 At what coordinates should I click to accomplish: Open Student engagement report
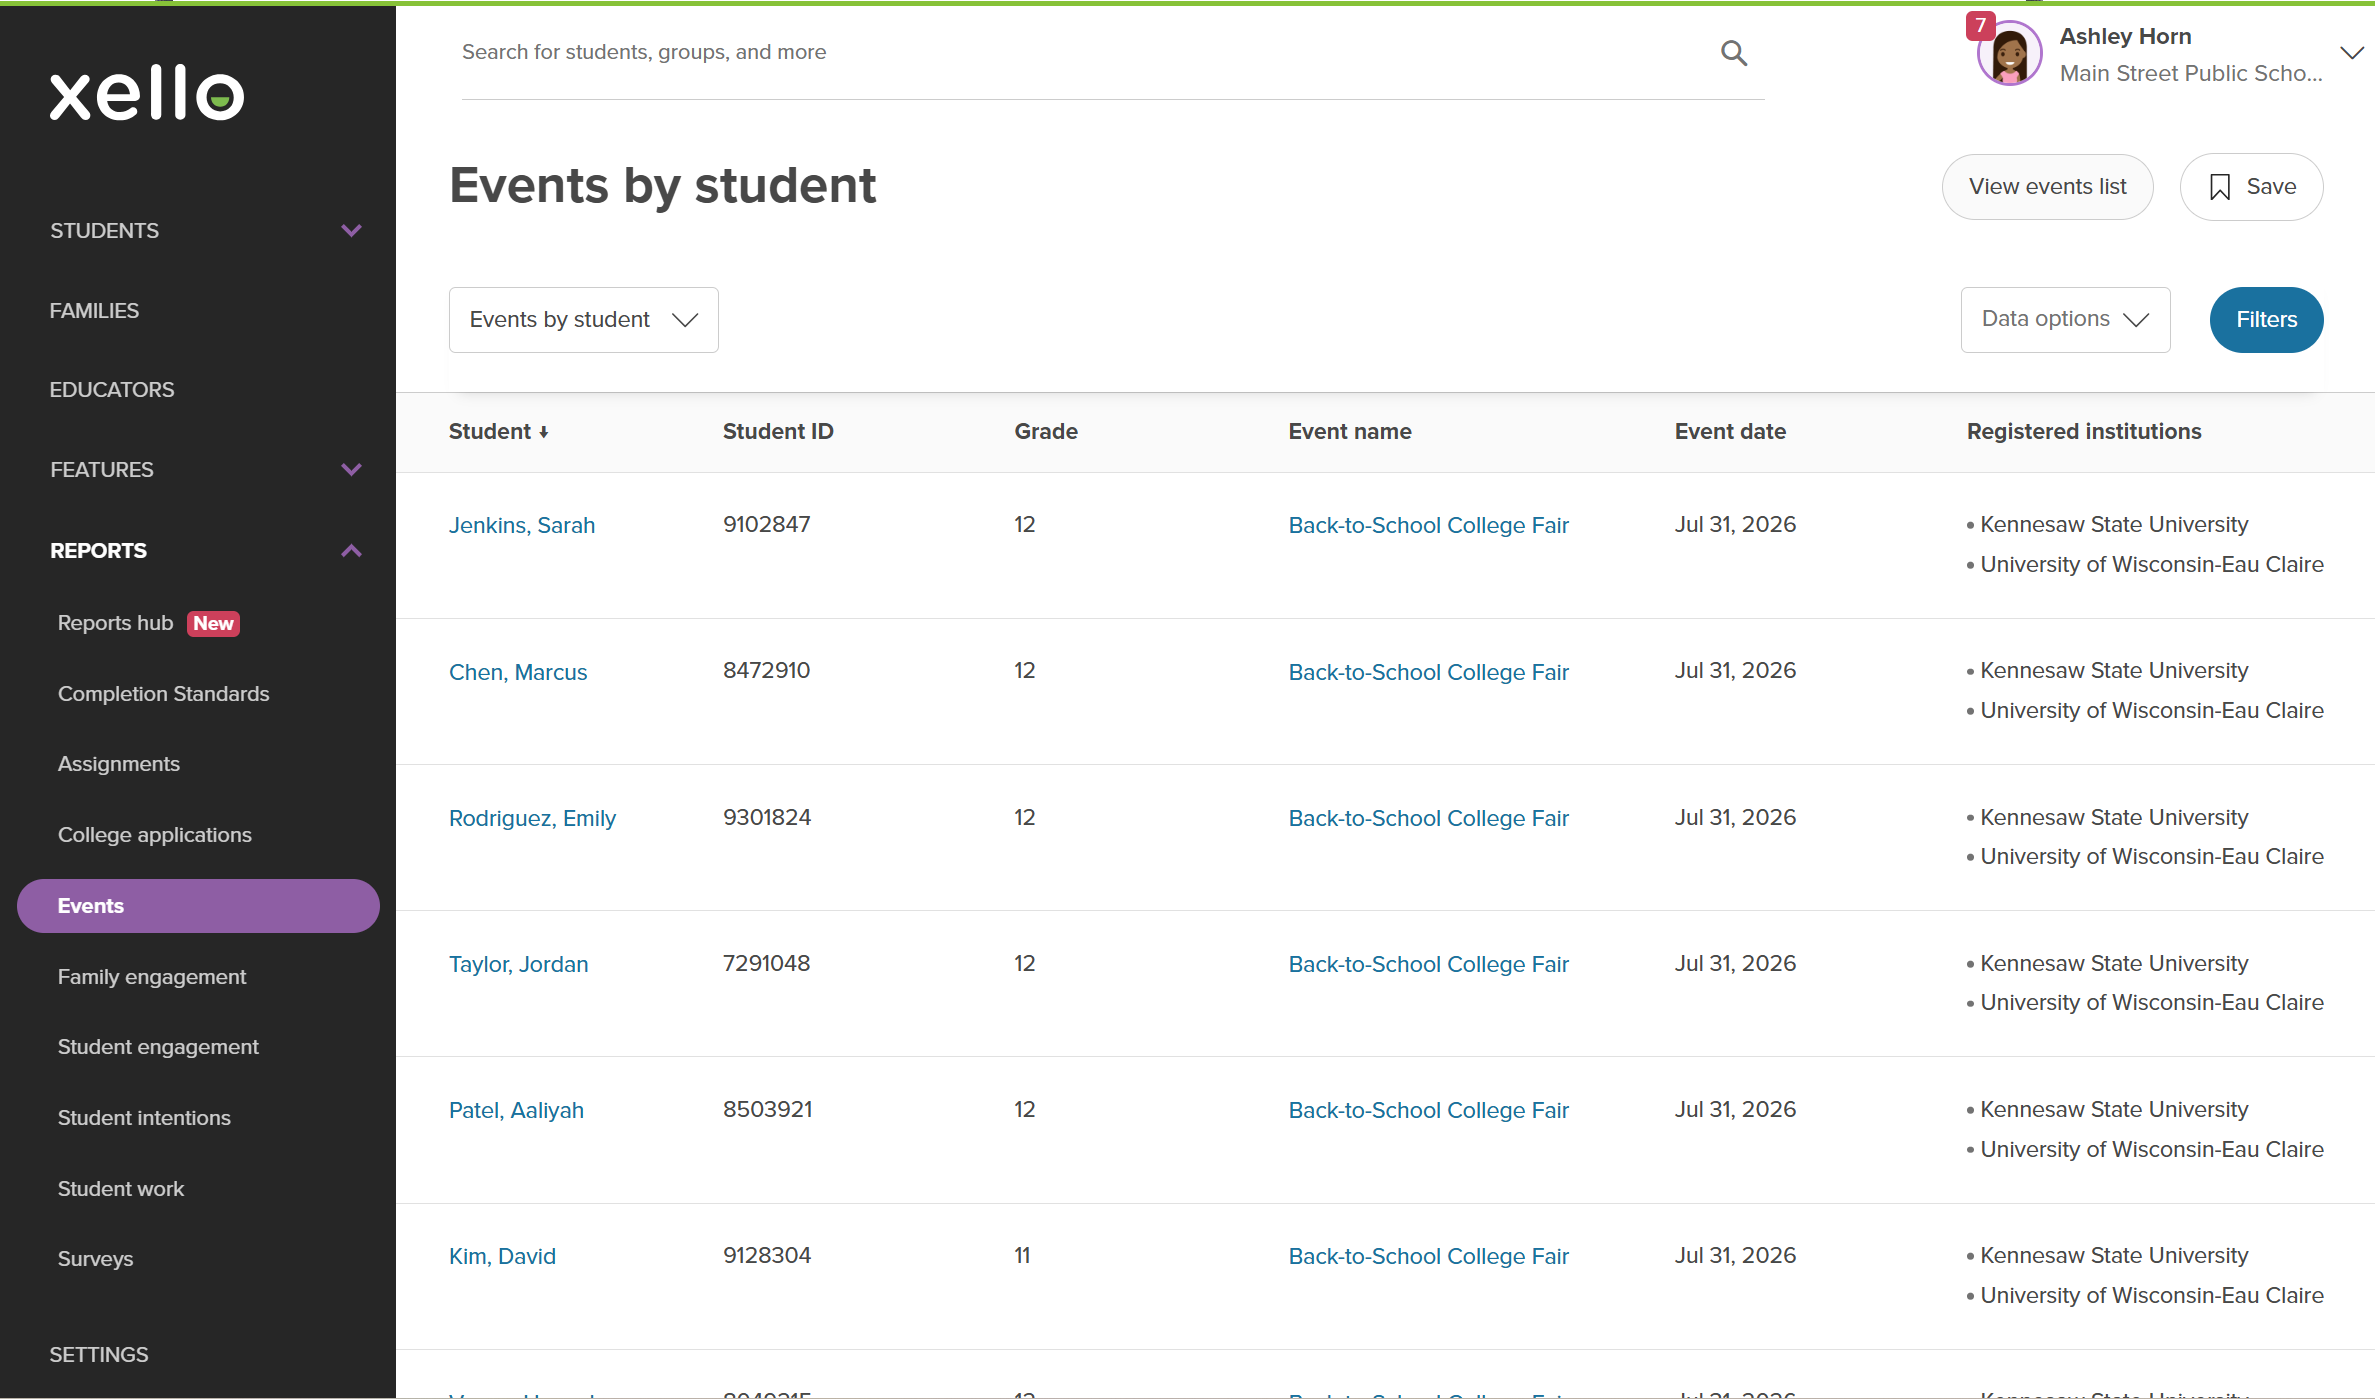[x=158, y=1047]
